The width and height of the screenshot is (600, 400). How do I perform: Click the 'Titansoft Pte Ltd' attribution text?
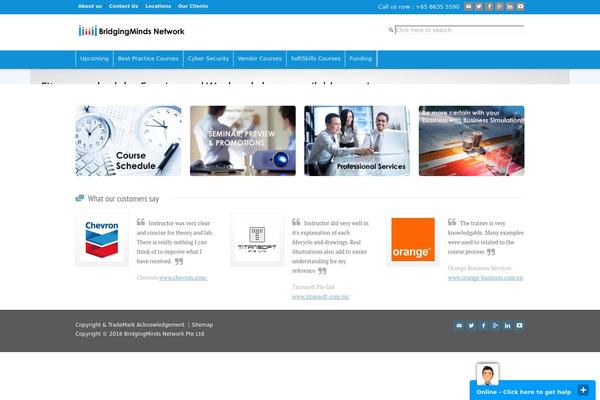point(313,287)
